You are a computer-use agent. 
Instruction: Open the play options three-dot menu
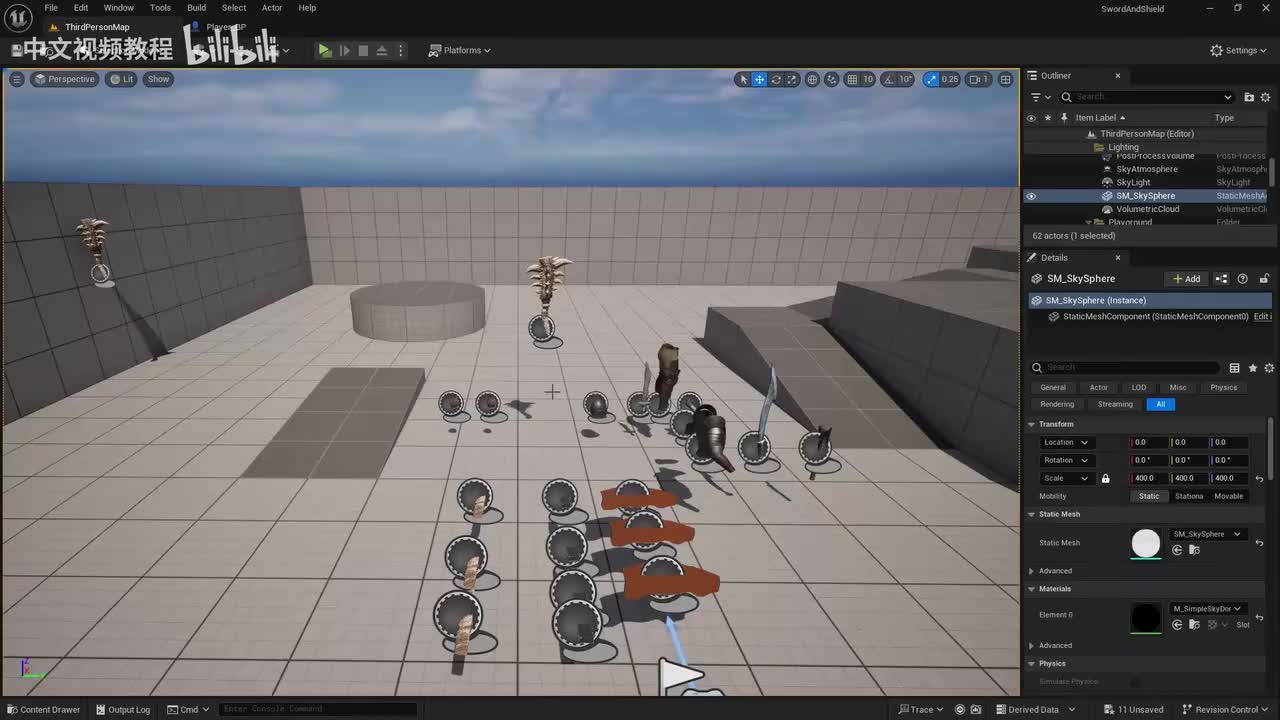coord(401,50)
